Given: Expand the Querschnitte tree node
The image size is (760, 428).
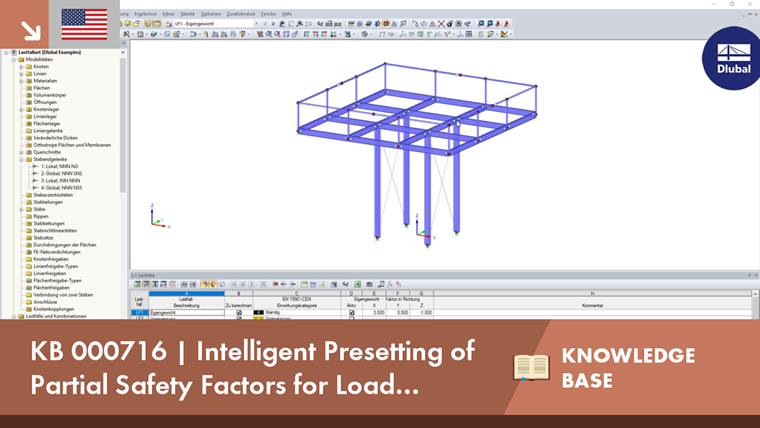Looking at the screenshot, I should (21, 152).
